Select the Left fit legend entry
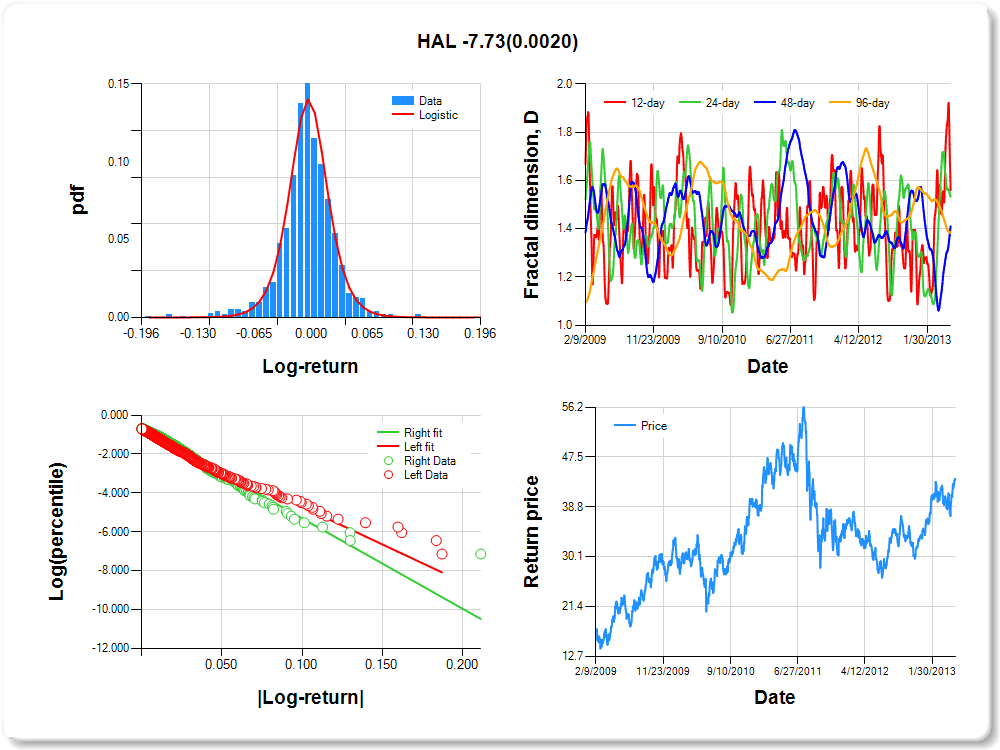Image resolution: width=1000 pixels, height=750 pixels. pyautogui.click(x=420, y=447)
